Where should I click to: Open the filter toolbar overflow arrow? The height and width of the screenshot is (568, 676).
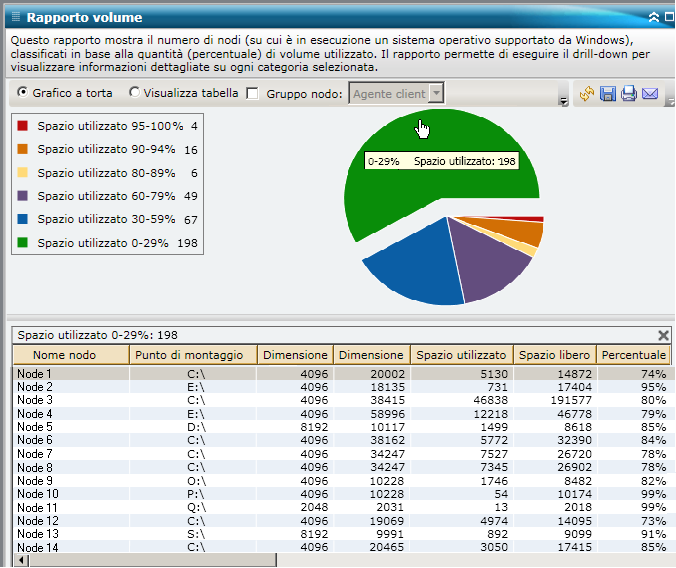[563, 101]
